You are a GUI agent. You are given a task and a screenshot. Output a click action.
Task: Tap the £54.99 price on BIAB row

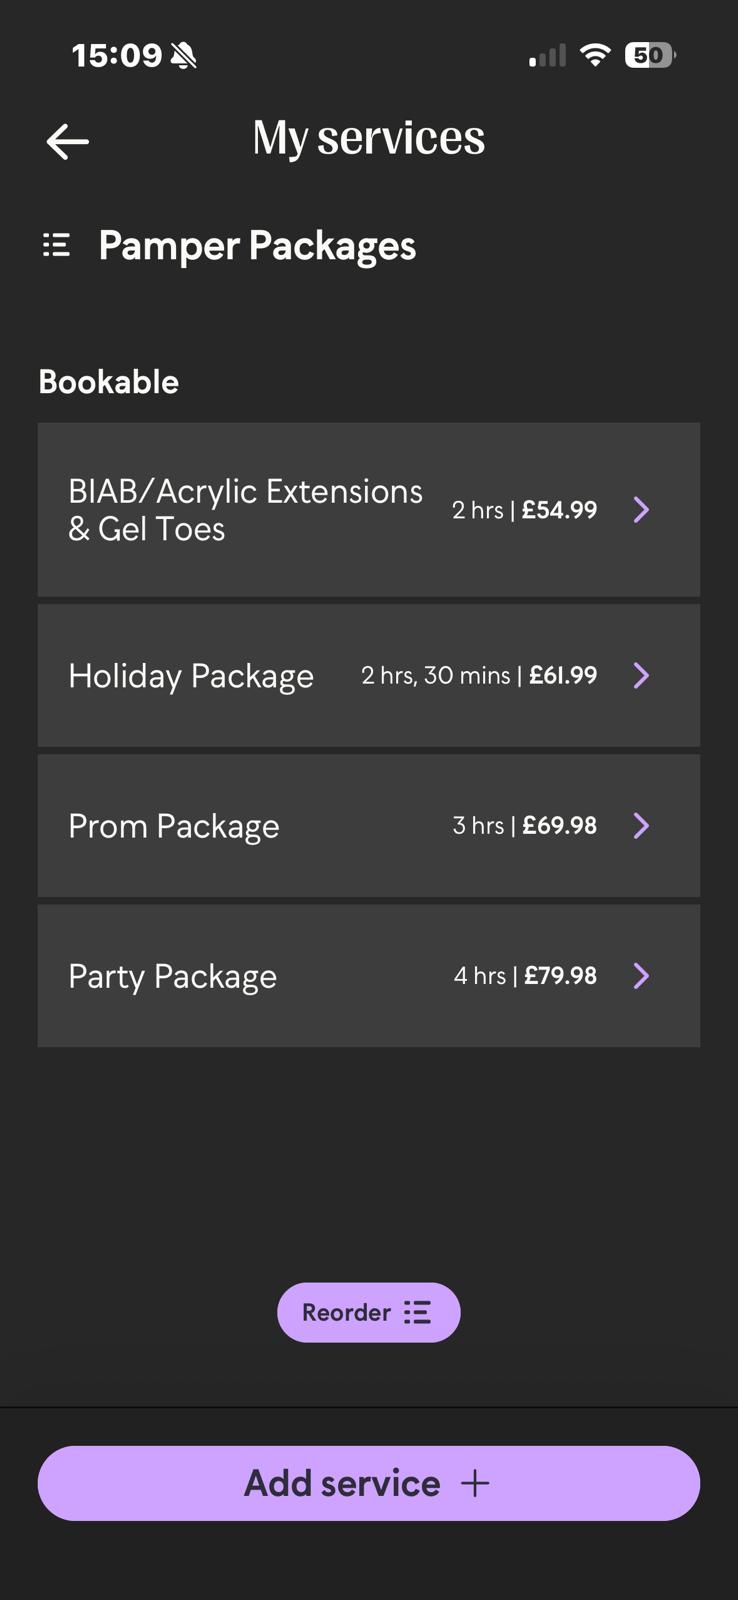point(560,510)
